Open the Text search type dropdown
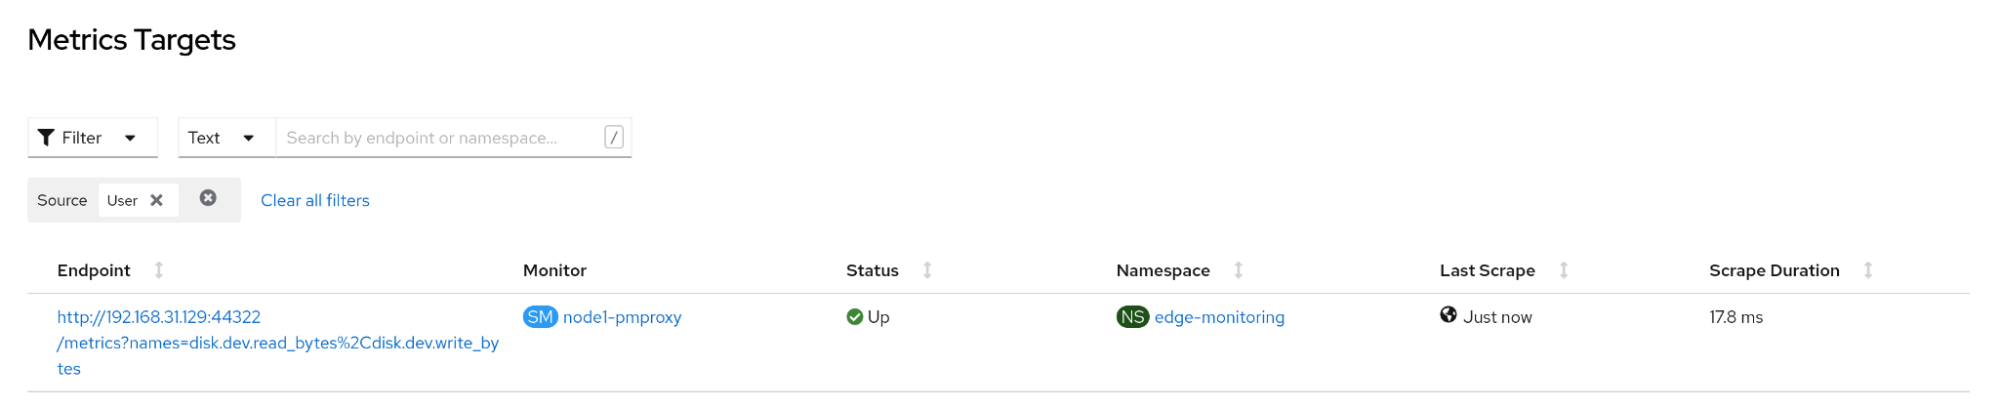Image resolution: width=1999 pixels, height=418 pixels. (222, 138)
